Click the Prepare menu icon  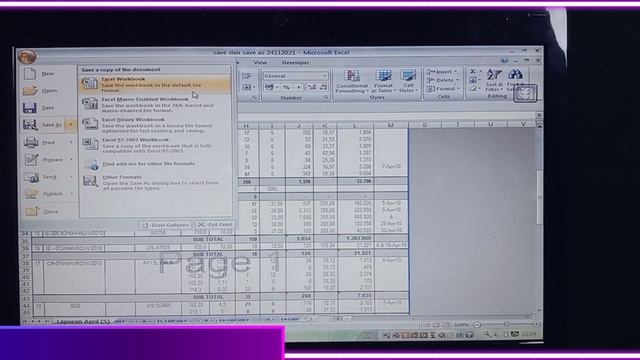[x=31, y=159]
